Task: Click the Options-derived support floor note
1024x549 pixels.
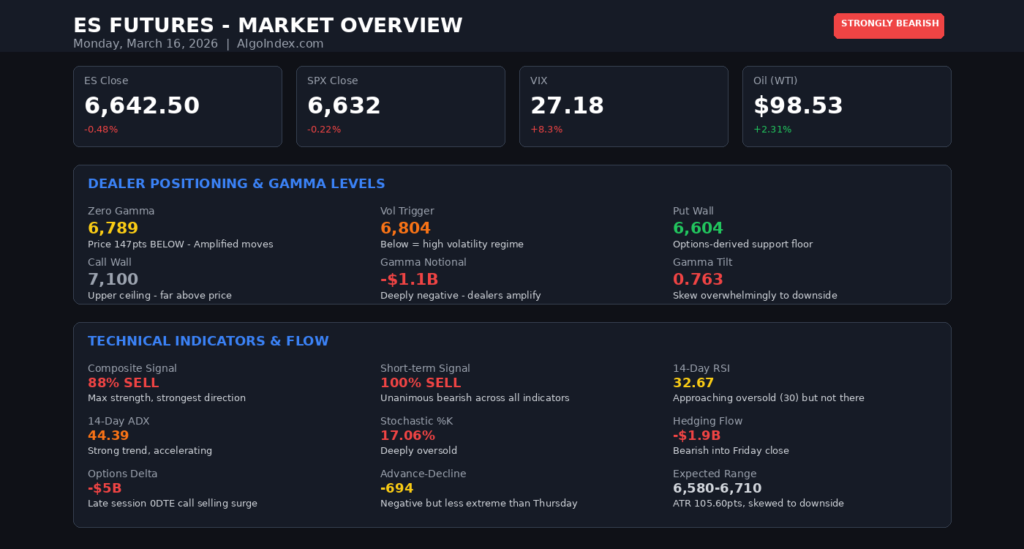Action: point(743,244)
